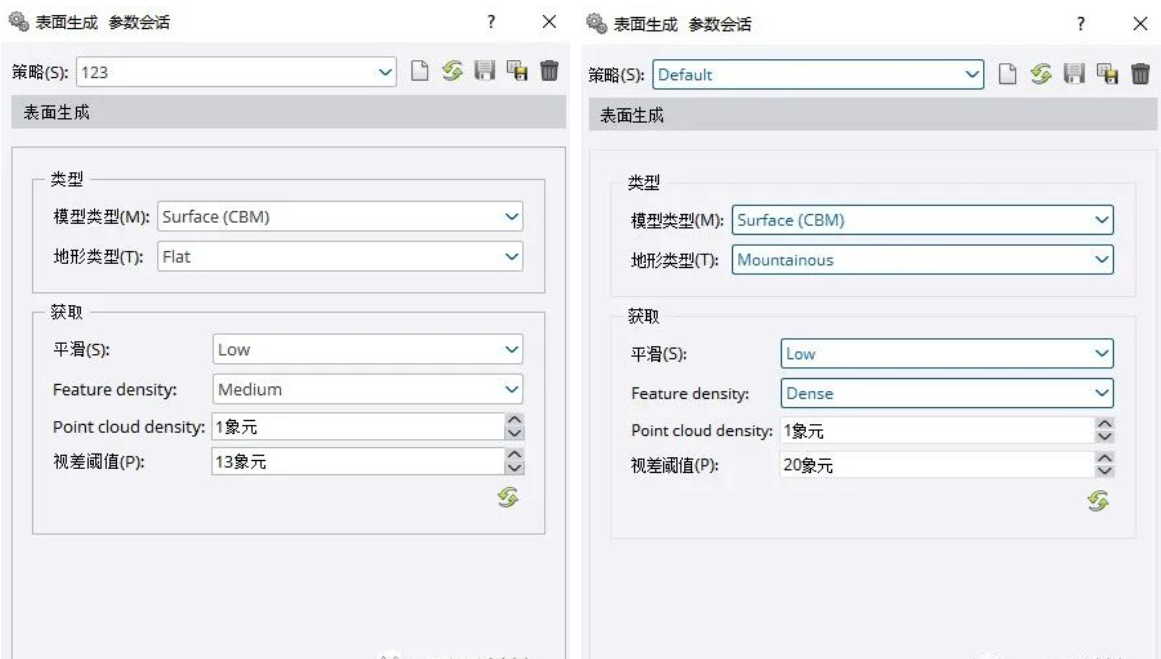Expand the 地形类型 dropdown set to Mountainous
Viewport: 1161px width, 659px height.
[1103, 260]
